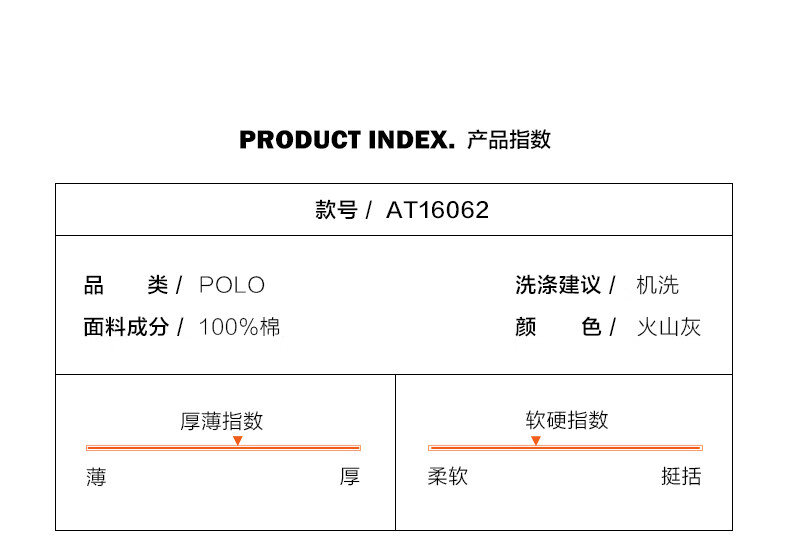Click the 洗涤建议 washing label
This screenshot has width=790, height=540.
click(558, 285)
